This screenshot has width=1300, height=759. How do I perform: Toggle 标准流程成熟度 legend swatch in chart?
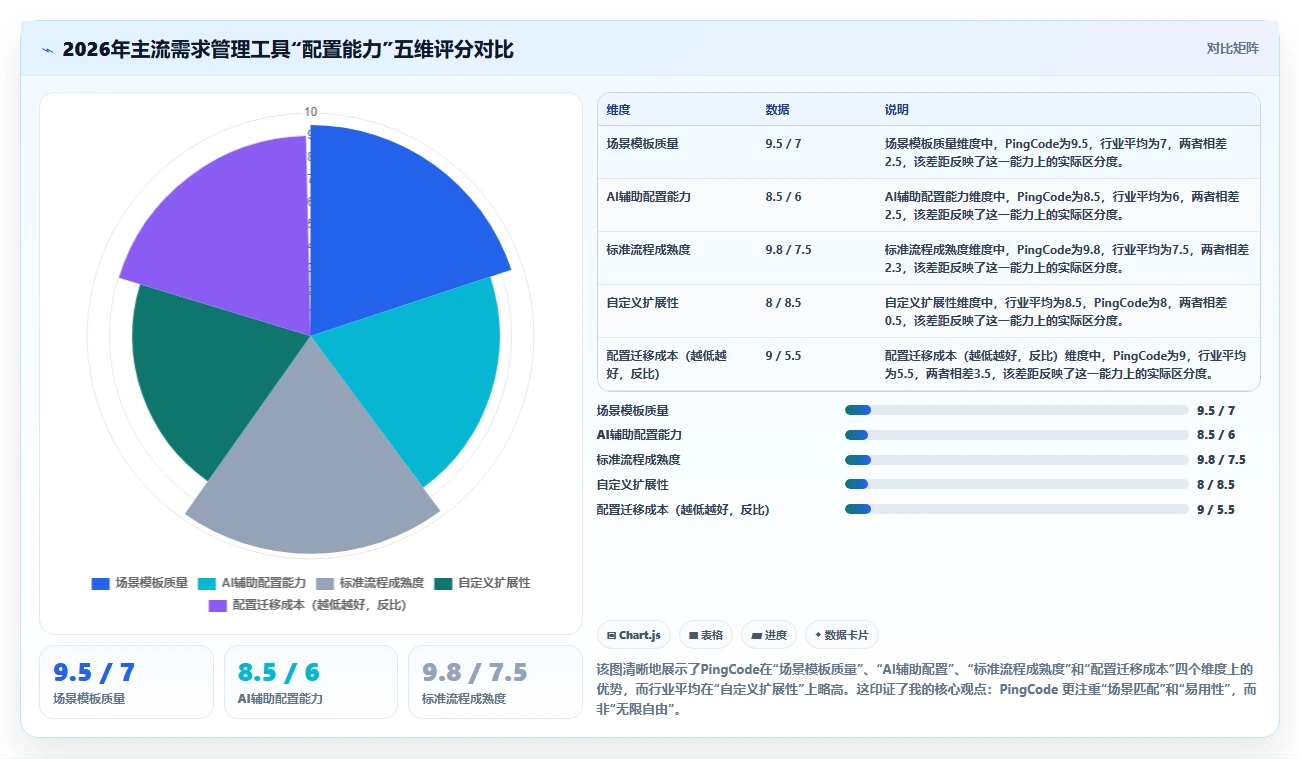[325, 583]
